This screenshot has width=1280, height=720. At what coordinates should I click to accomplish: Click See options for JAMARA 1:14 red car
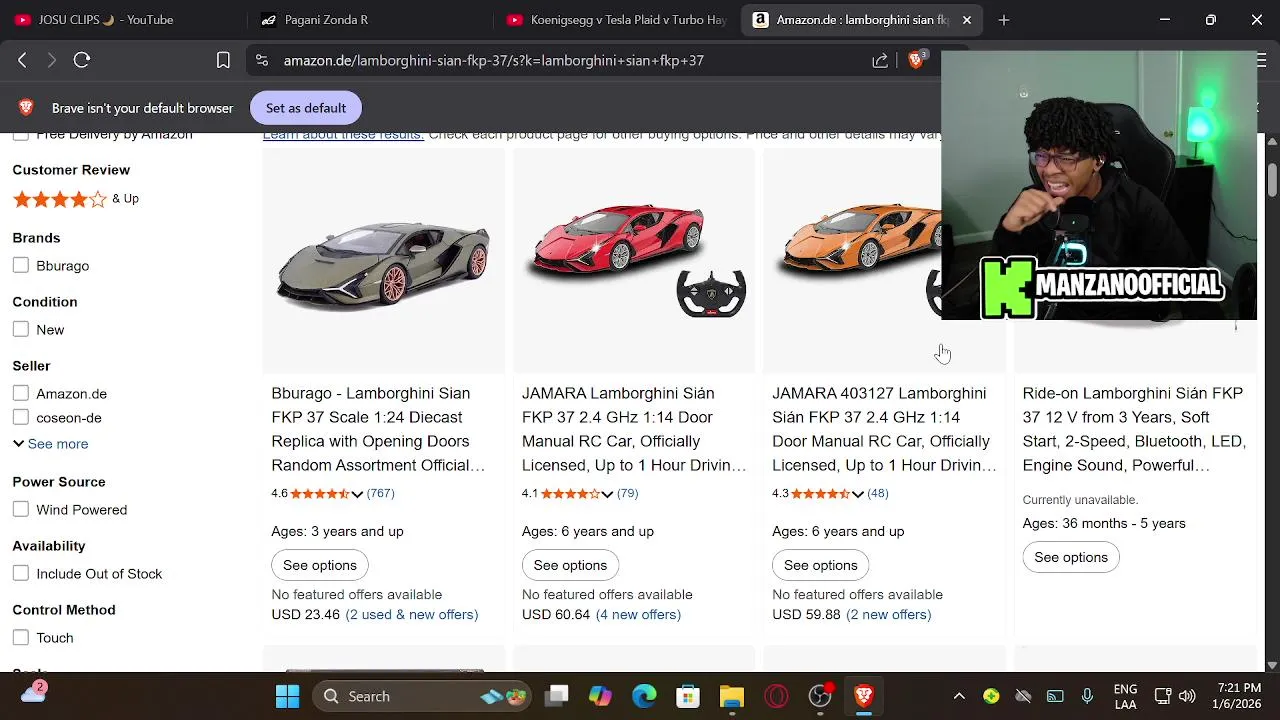pos(570,565)
